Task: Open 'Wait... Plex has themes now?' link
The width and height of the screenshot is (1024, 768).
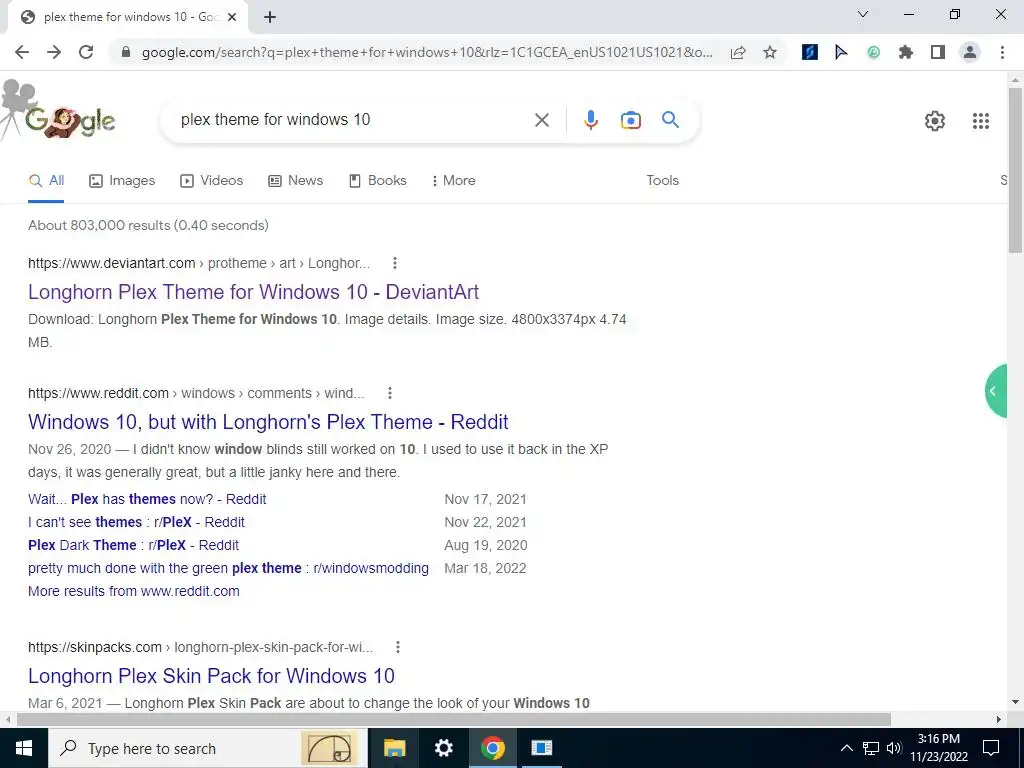Action: tap(147, 500)
